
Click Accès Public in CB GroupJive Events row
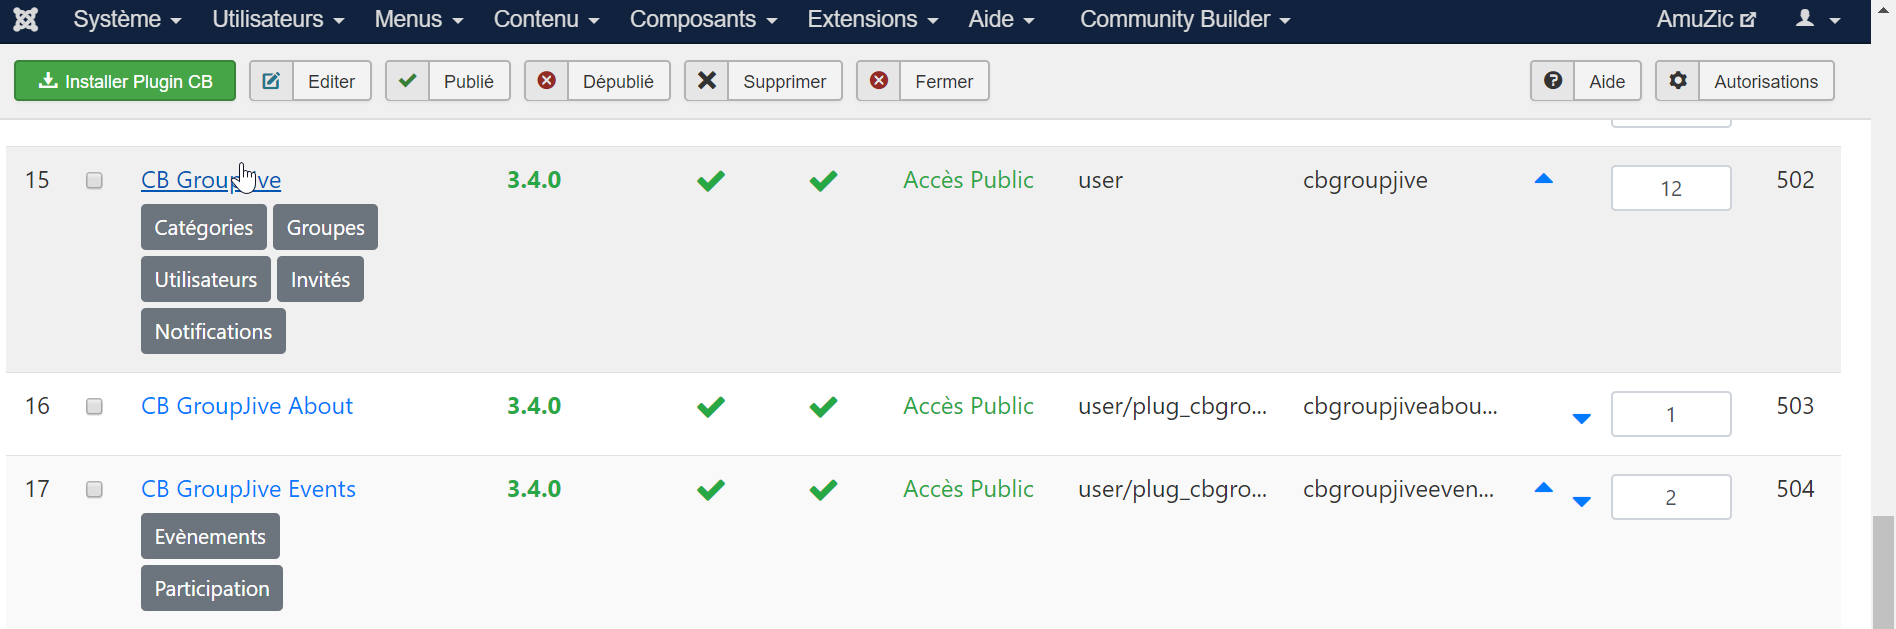coord(968,489)
